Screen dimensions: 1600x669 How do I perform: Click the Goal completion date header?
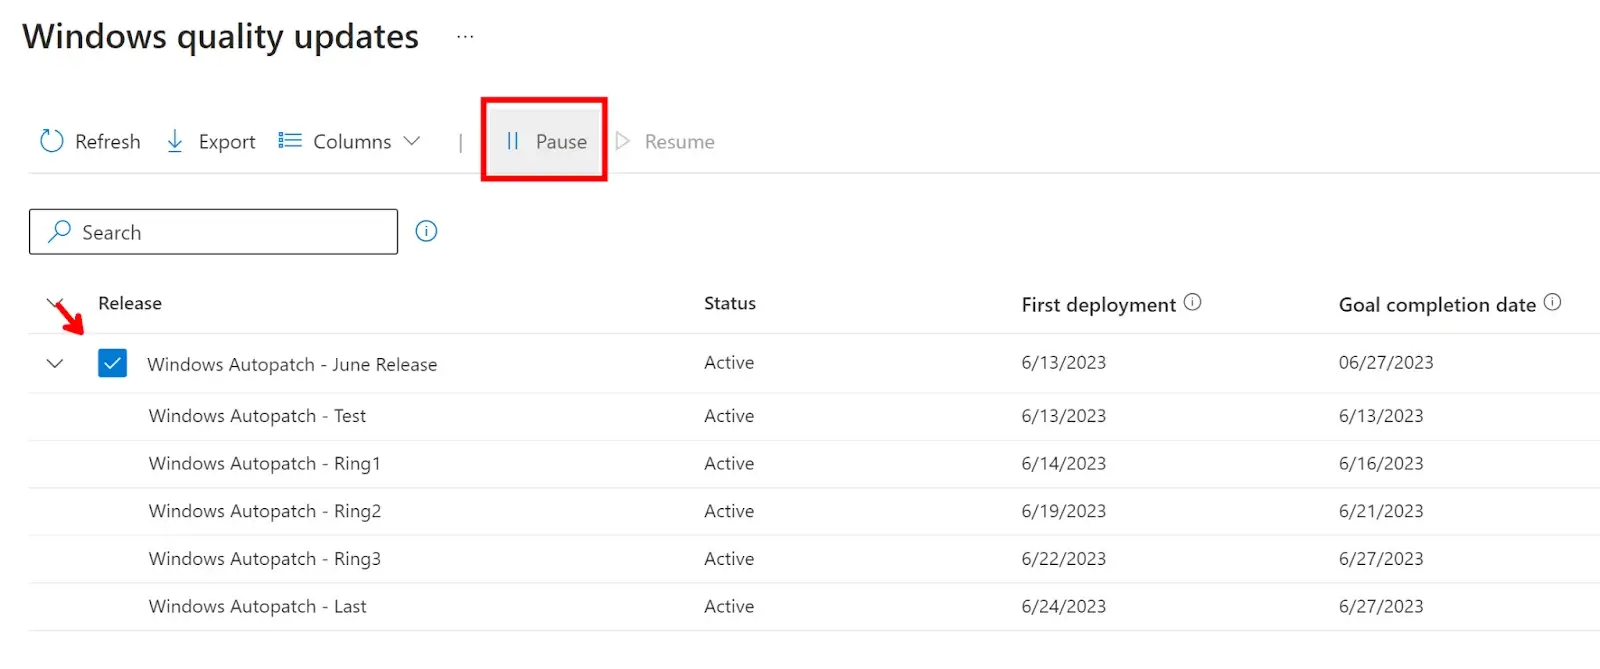1437,304
